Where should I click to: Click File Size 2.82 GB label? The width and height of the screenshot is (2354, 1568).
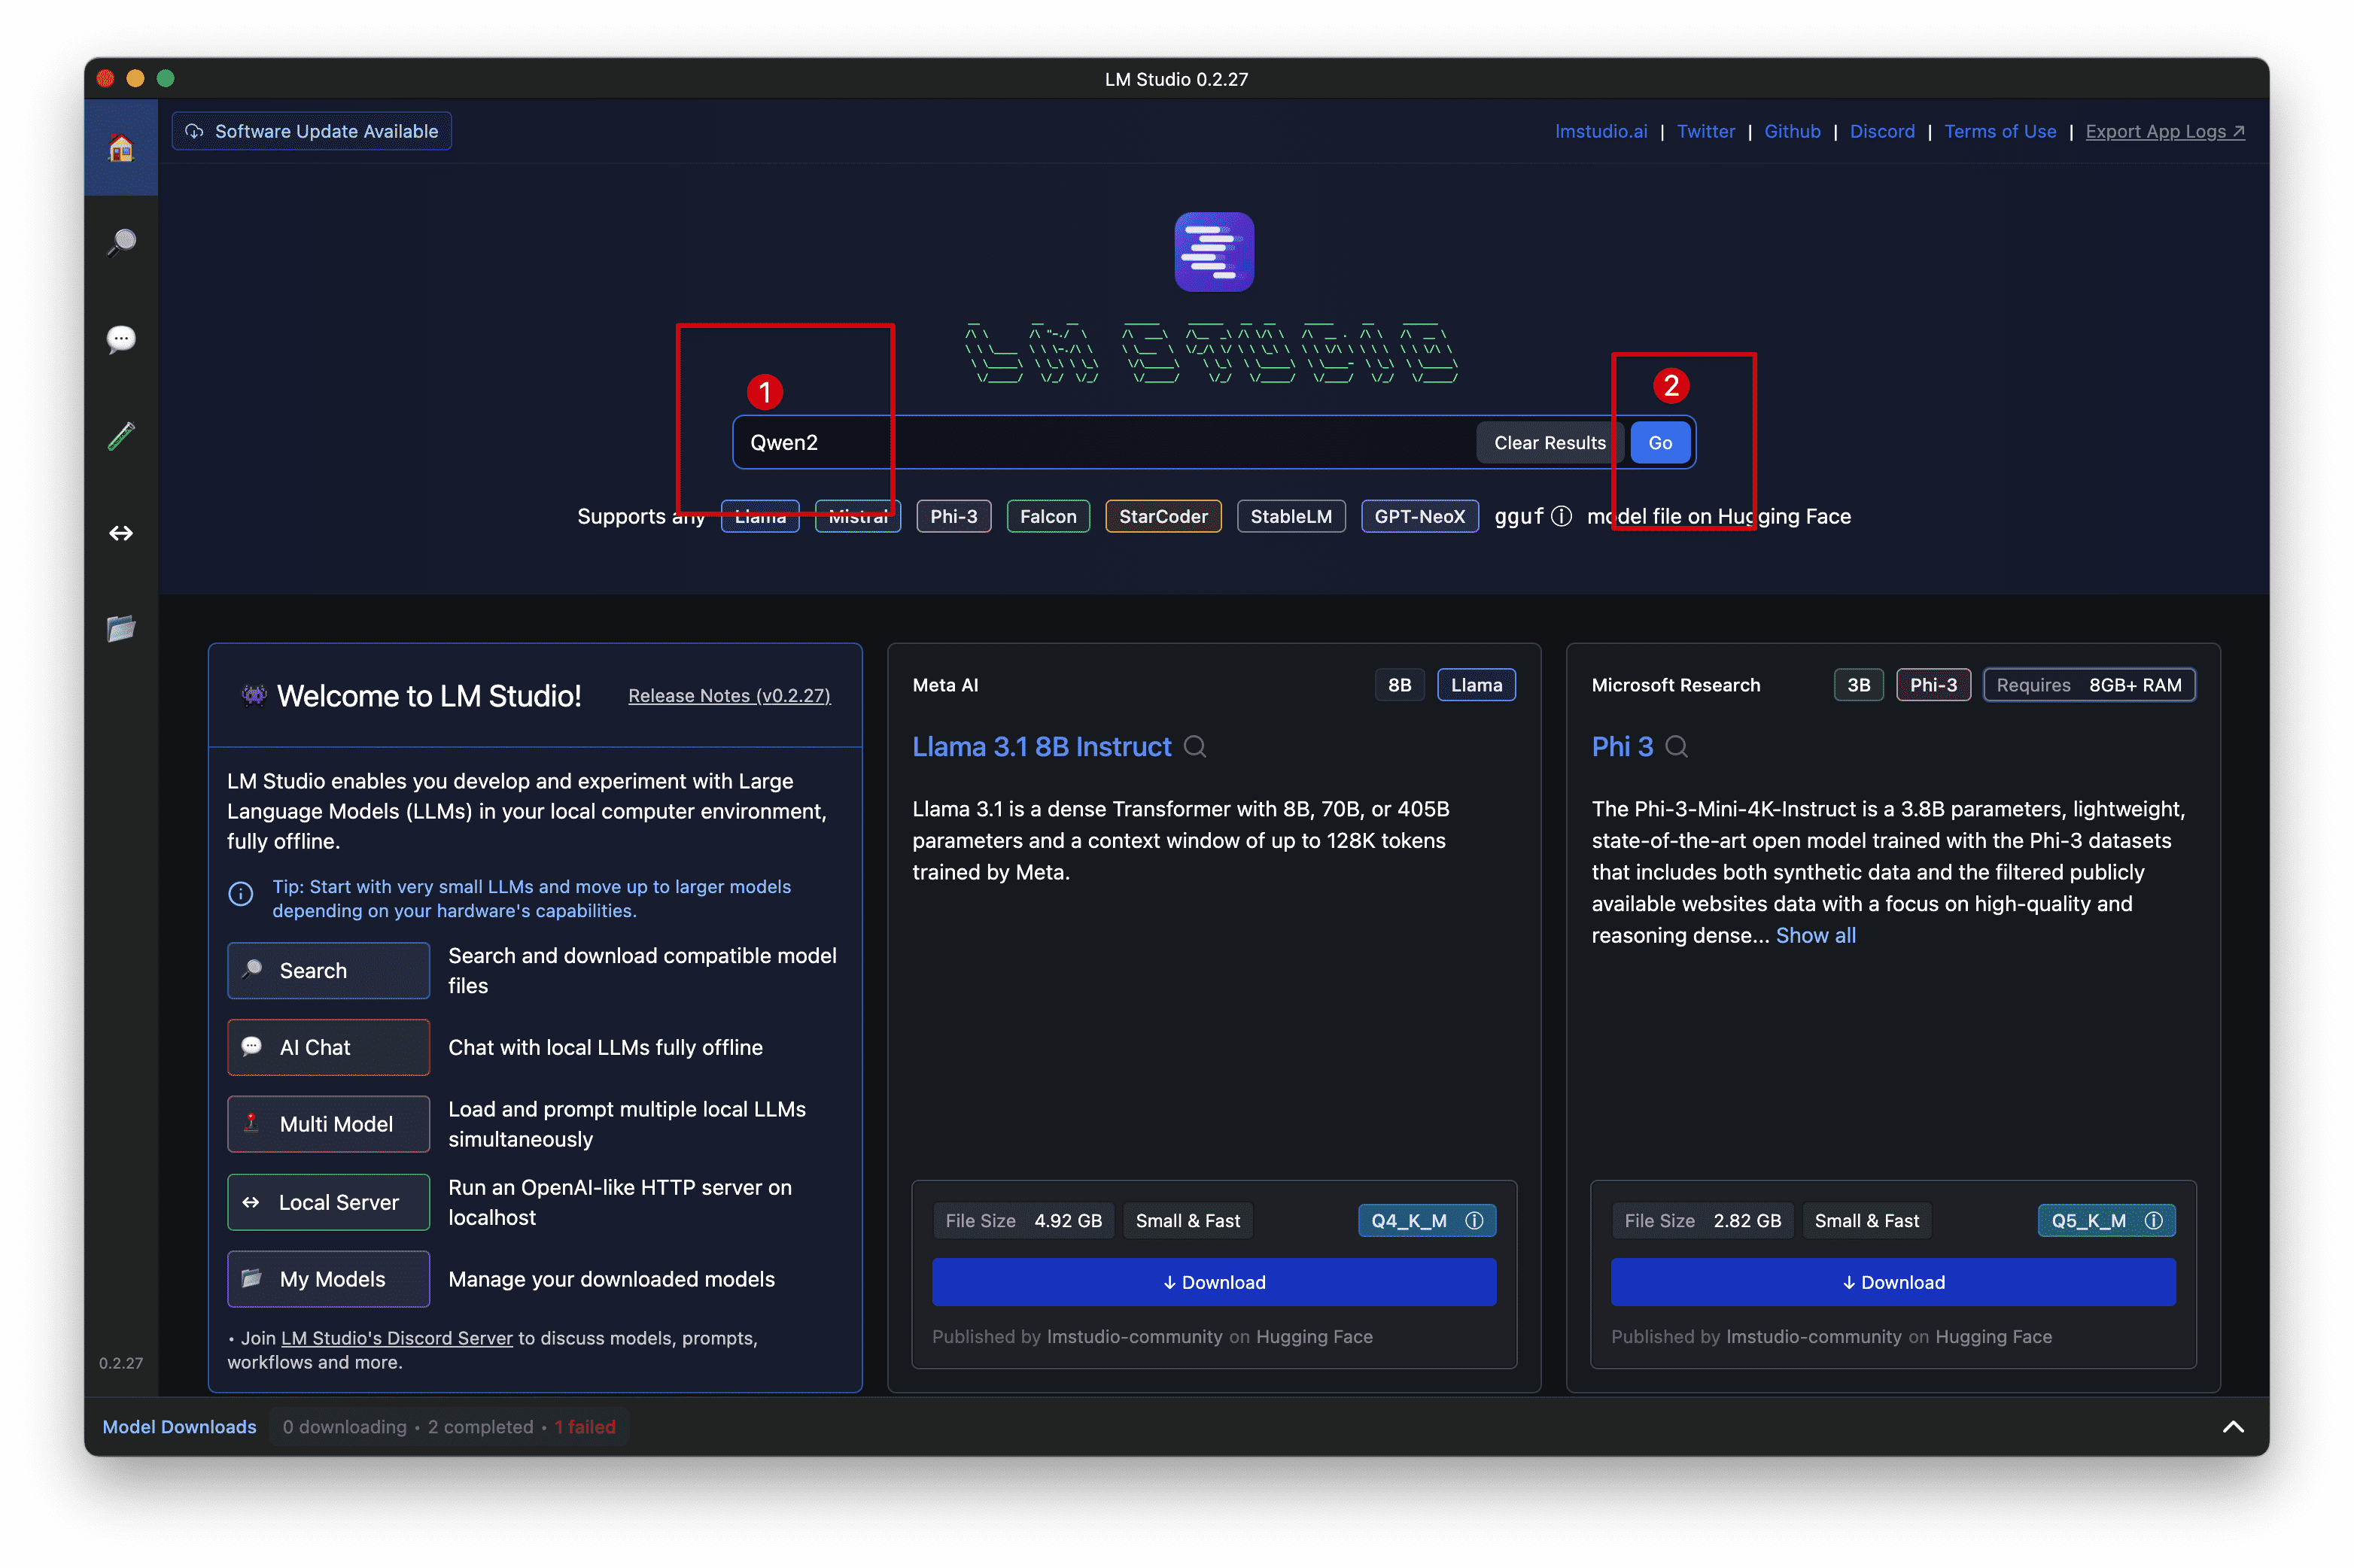[x=1702, y=1220]
